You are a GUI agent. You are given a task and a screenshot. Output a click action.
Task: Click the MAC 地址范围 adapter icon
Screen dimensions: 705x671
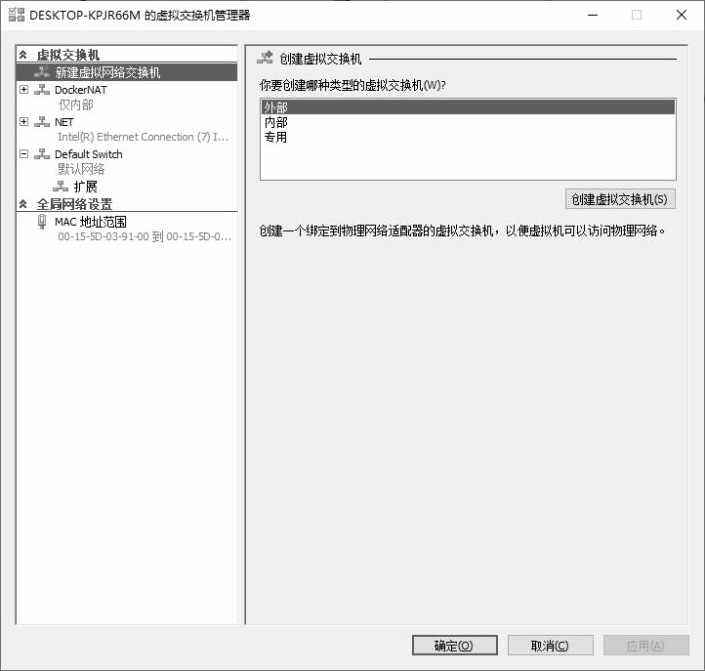pyautogui.click(x=42, y=222)
